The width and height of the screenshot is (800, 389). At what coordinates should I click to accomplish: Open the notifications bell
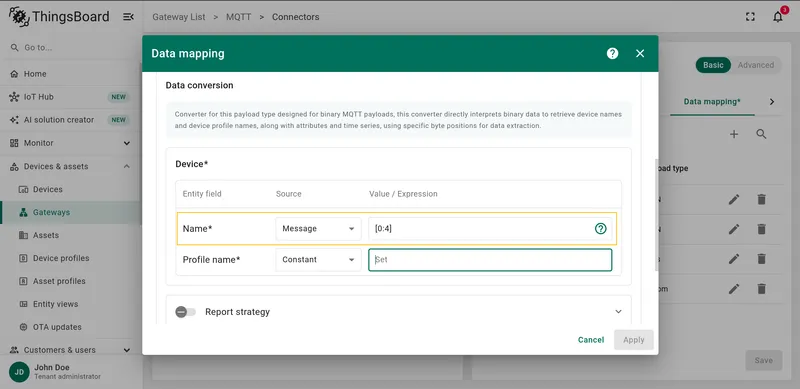778,17
